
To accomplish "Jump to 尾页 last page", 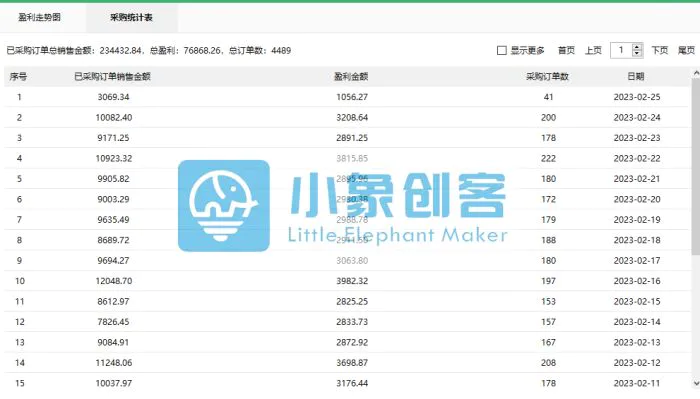I will tap(686, 50).
